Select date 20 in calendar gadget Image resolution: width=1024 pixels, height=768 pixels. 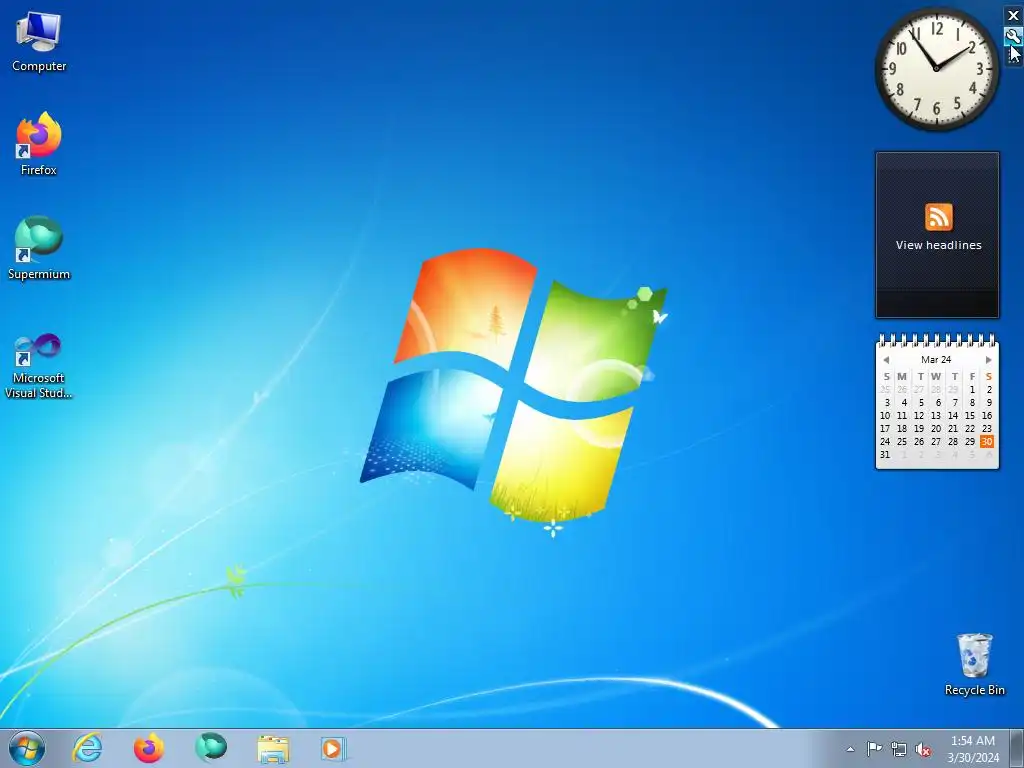[x=936, y=428]
